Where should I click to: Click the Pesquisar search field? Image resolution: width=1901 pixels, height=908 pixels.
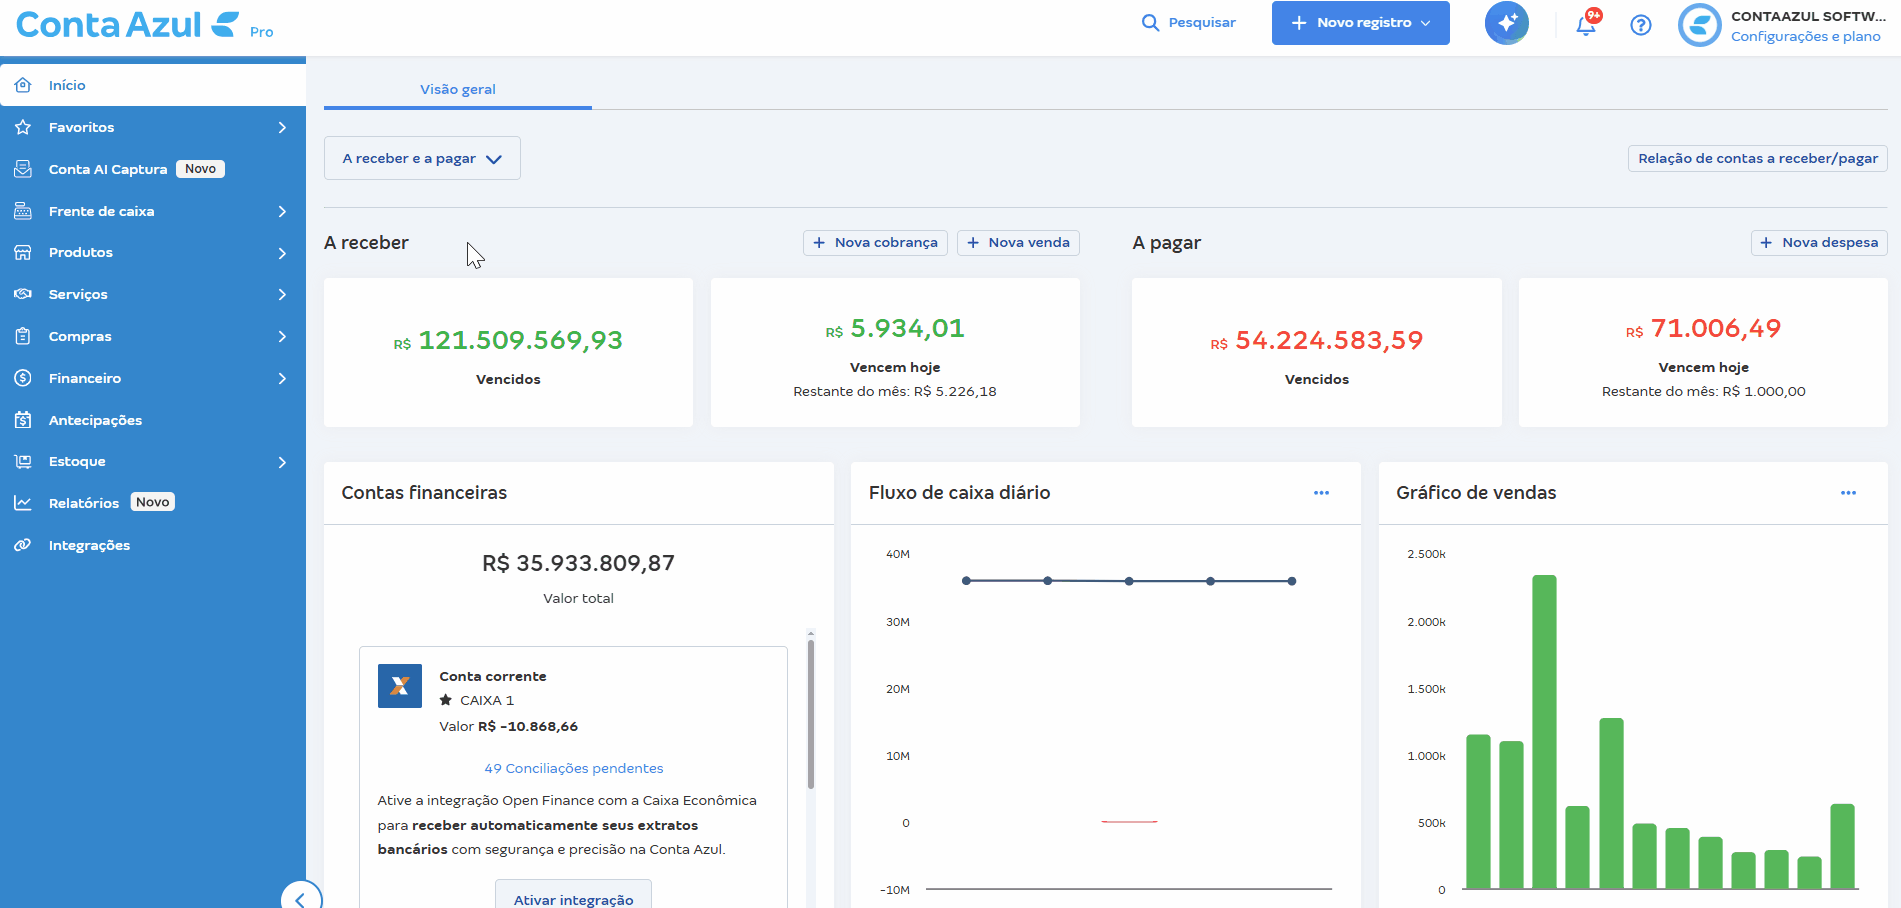[1189, 23]
